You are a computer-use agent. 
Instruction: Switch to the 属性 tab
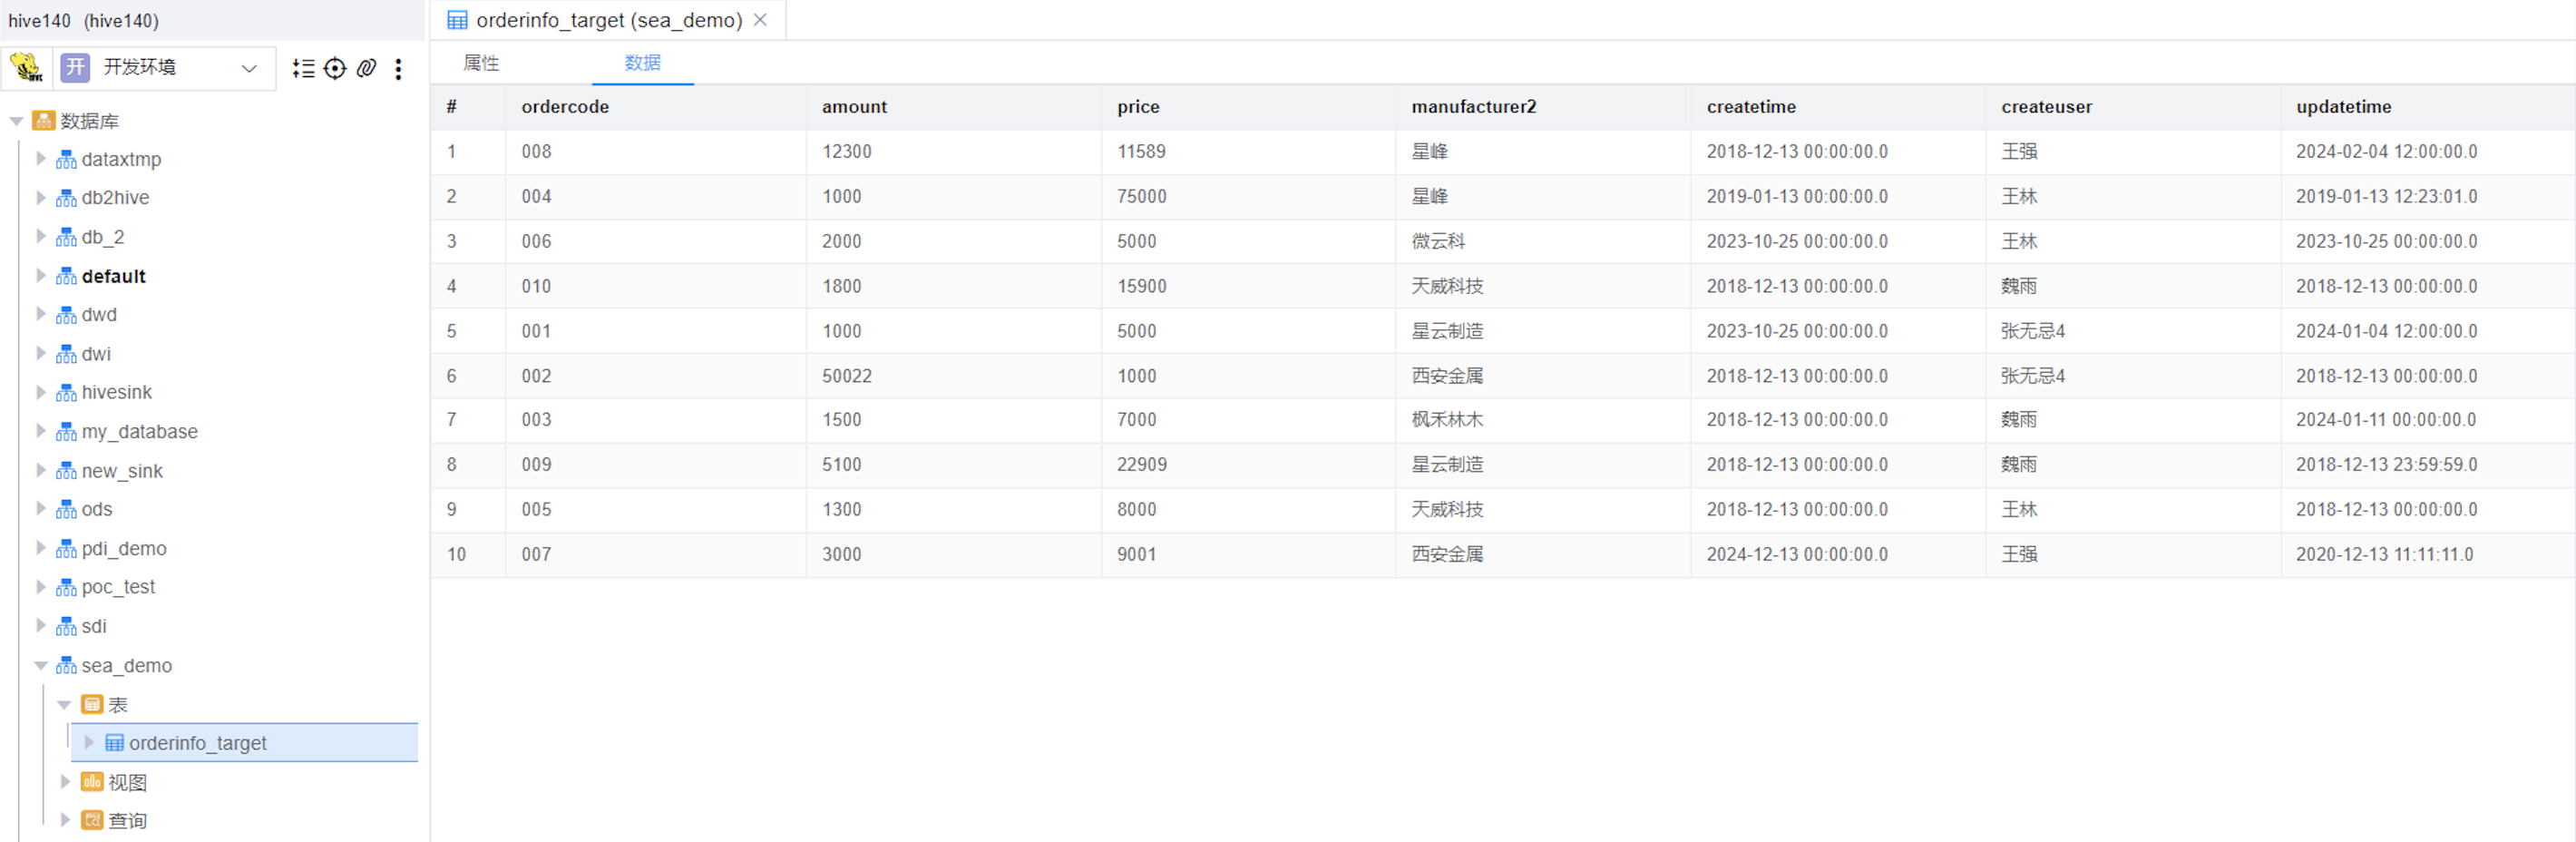(x=481, y=63)
